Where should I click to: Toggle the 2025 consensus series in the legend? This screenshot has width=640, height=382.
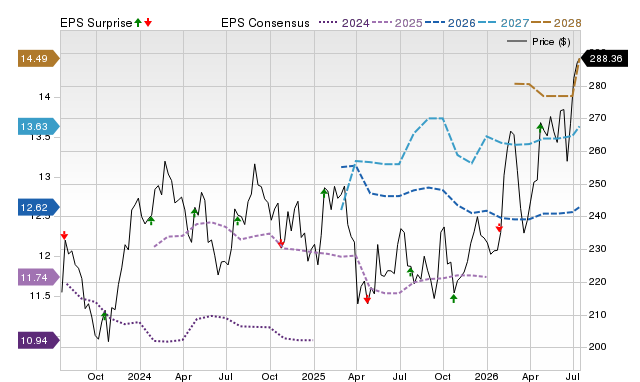[x=397, y=23]
